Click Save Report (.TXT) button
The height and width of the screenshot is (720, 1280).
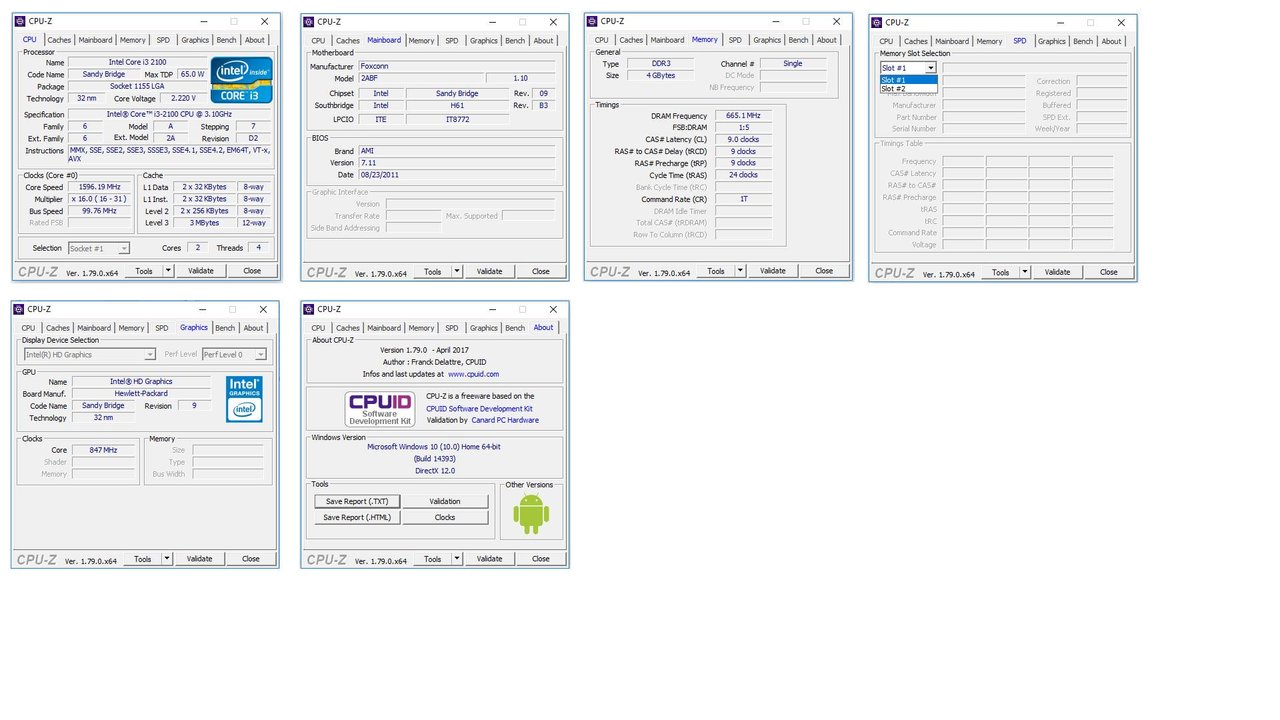(x=357, y=501)
